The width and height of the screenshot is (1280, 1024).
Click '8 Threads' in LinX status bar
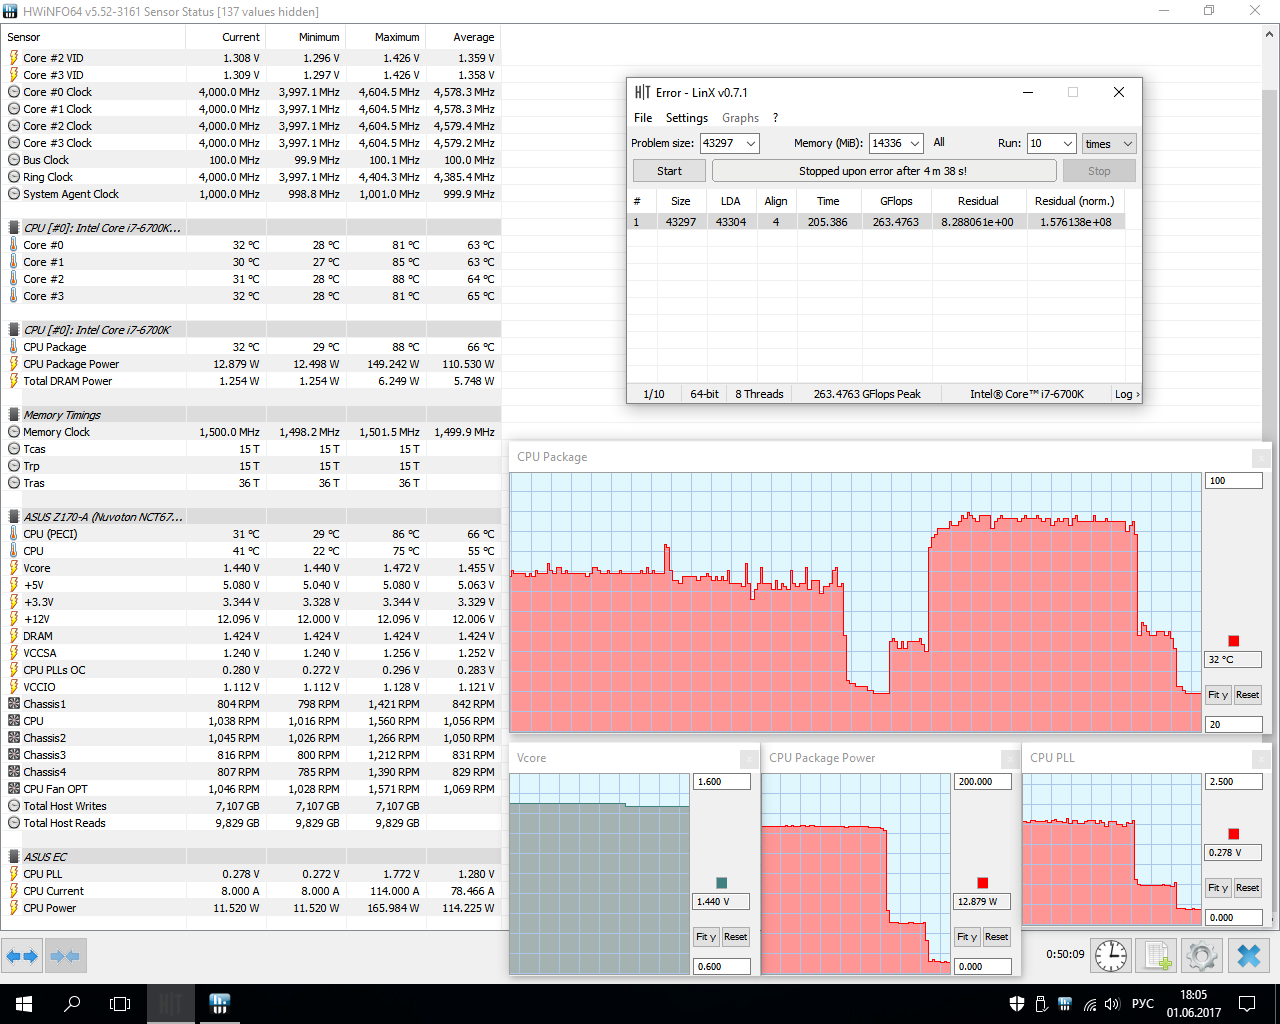(759, 394)
